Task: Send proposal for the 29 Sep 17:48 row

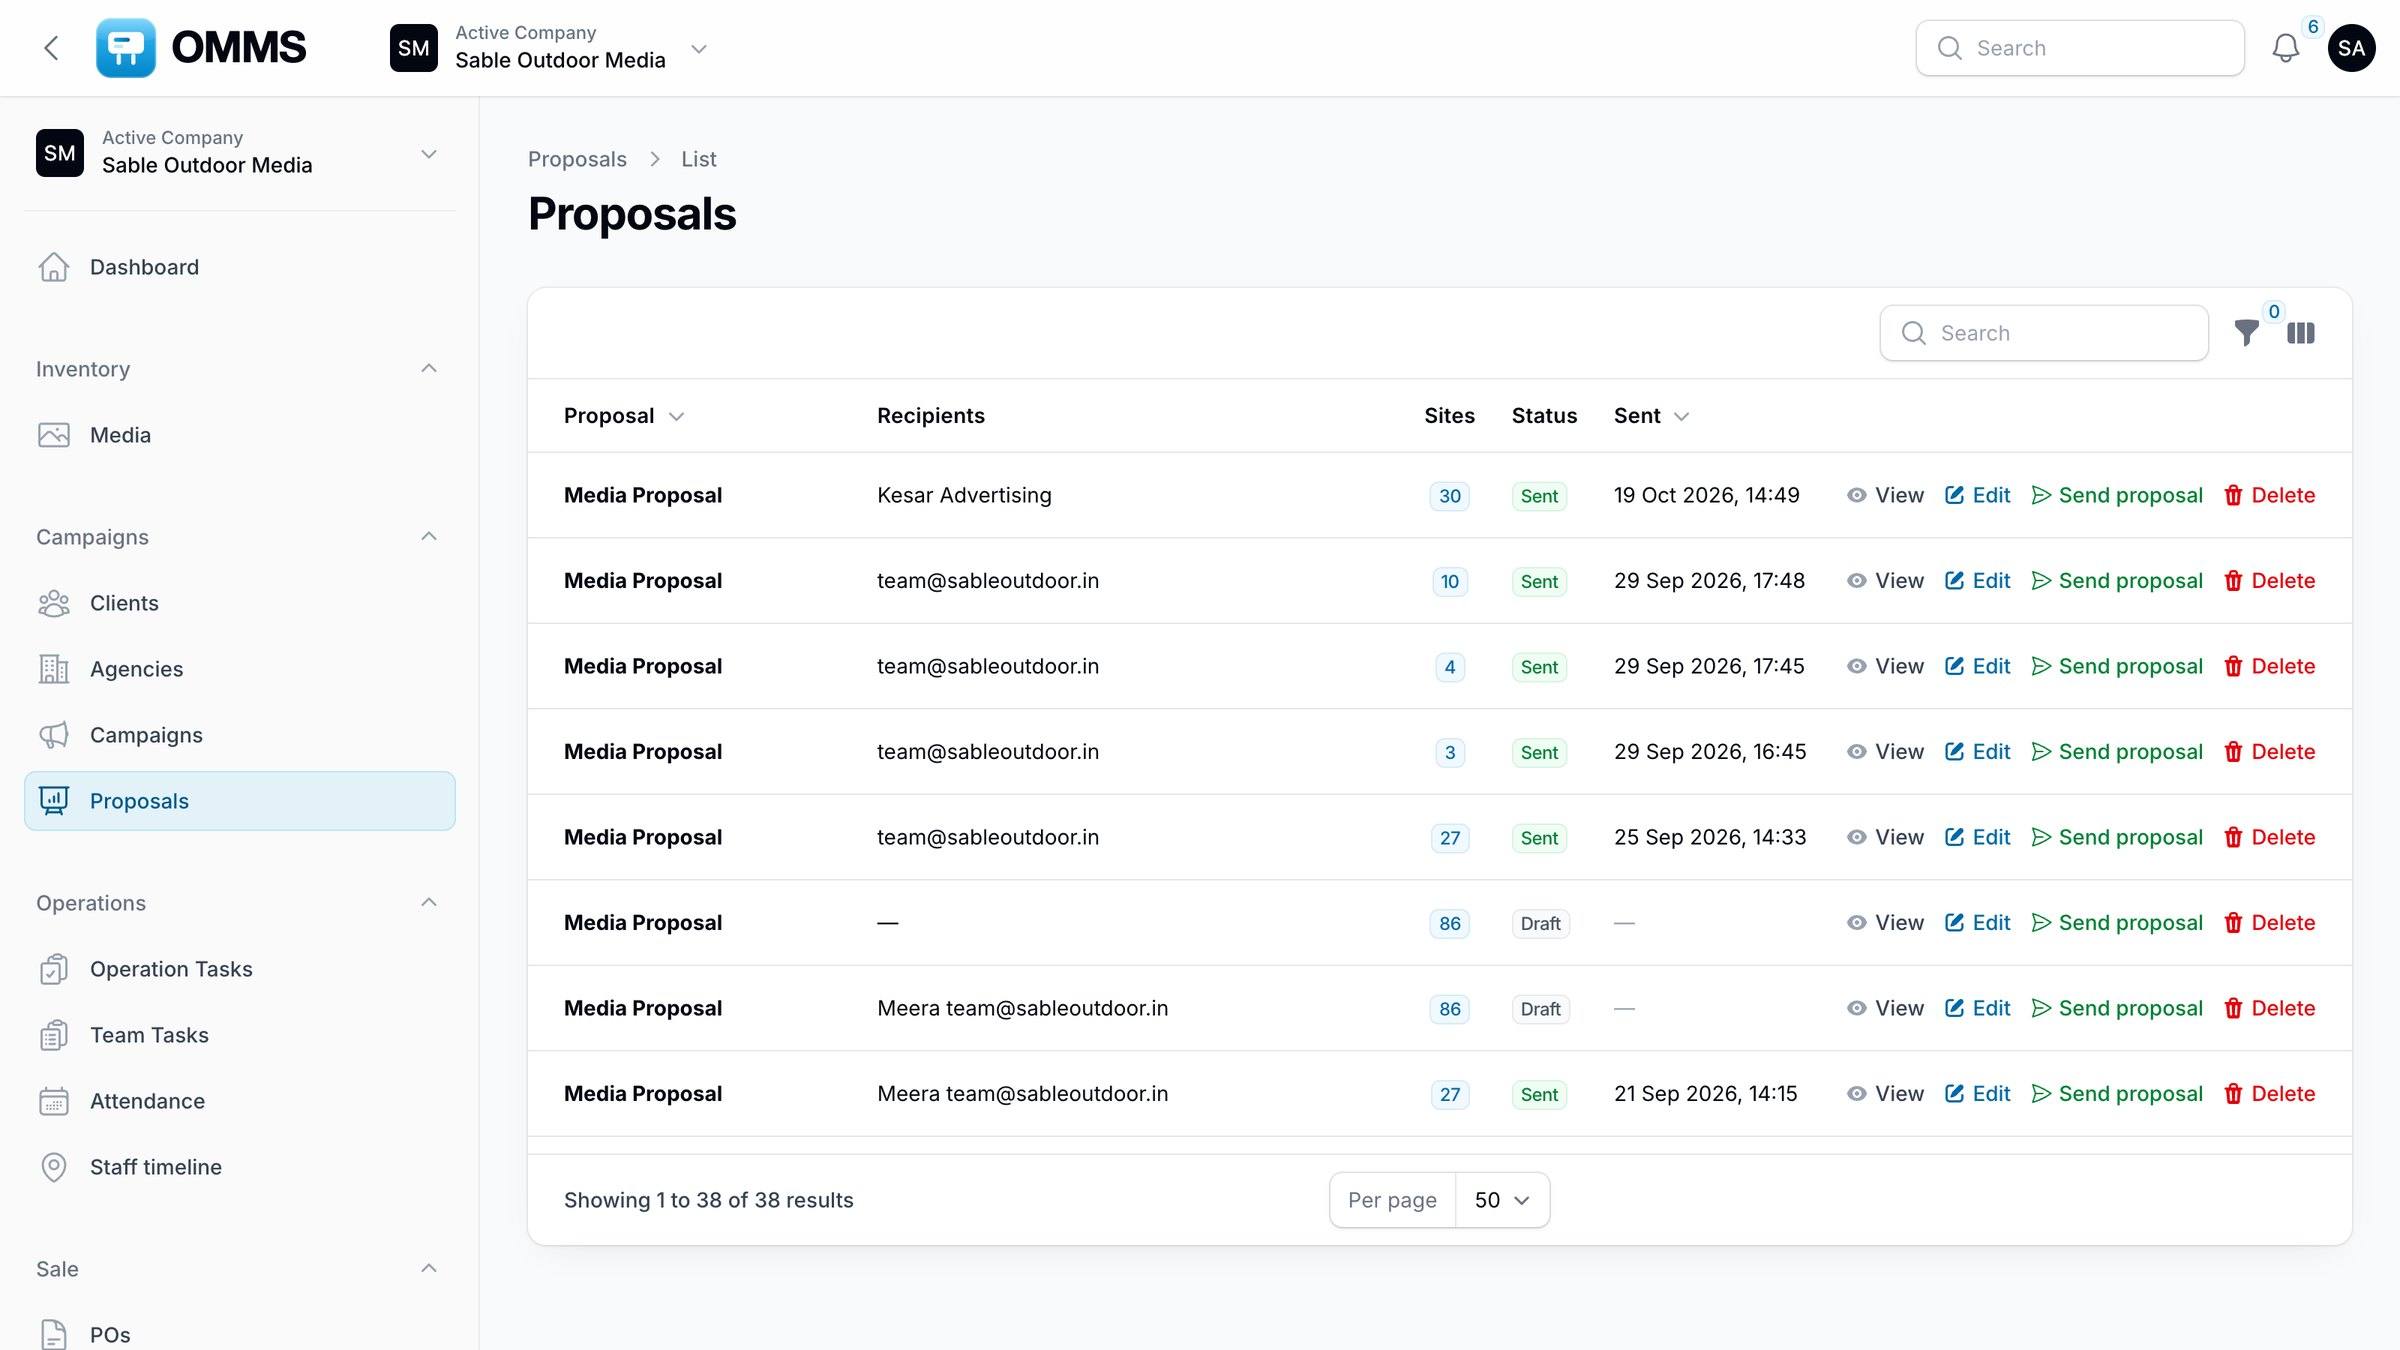Action: 2117,581
